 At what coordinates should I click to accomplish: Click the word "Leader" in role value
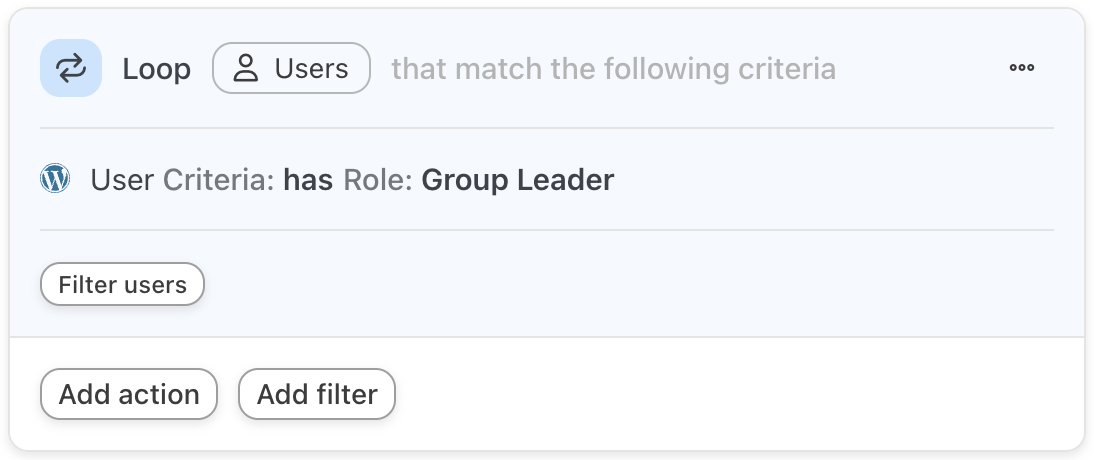[x=566, y=180]
